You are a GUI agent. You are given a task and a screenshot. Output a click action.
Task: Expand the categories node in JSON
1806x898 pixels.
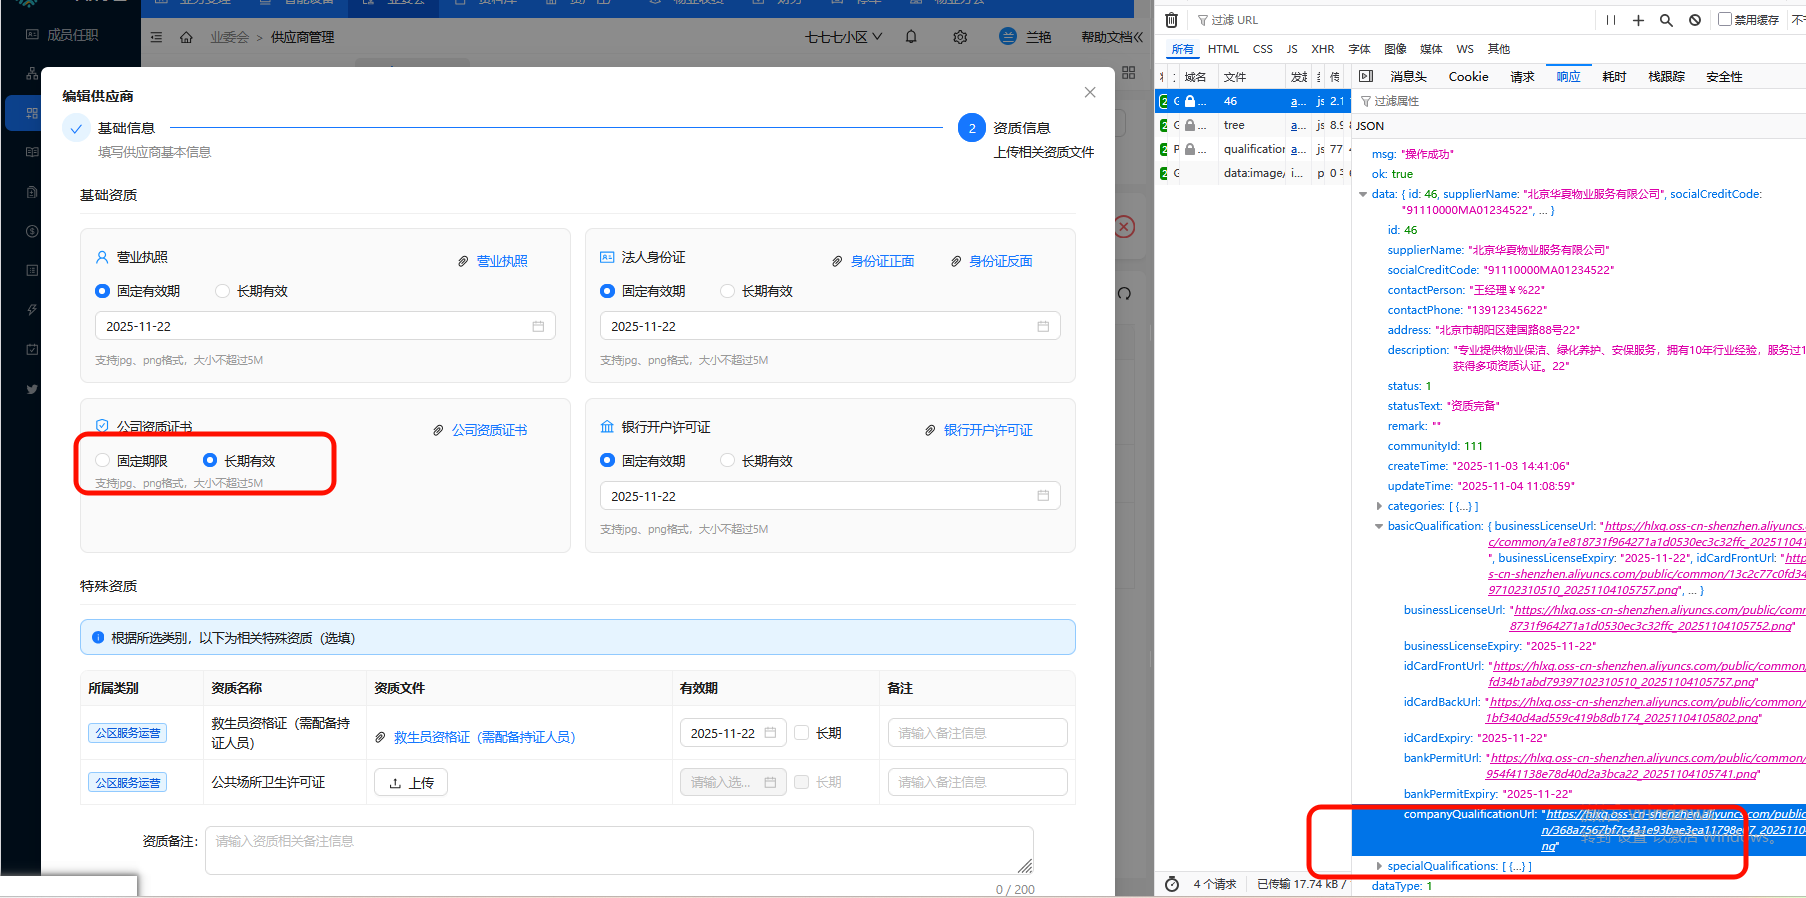(x=1379, y=506)
